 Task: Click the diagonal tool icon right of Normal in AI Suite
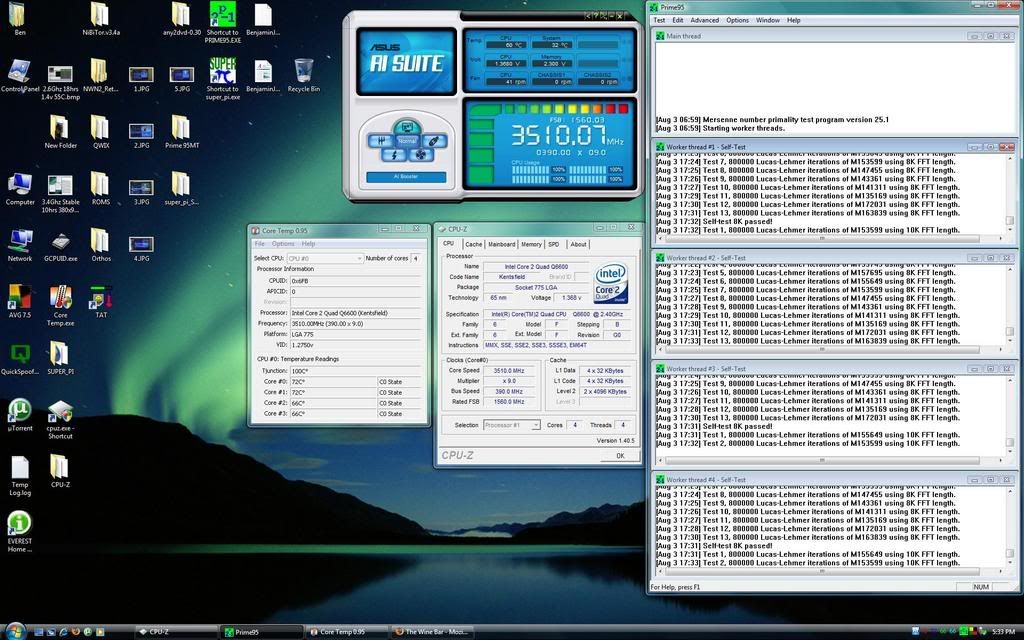(x=433, y=141)
